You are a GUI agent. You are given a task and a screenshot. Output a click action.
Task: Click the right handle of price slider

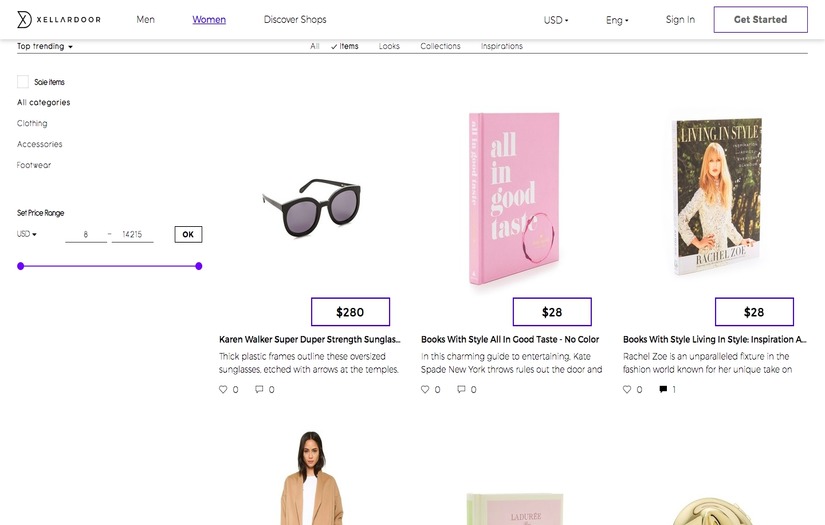(199, 266)
